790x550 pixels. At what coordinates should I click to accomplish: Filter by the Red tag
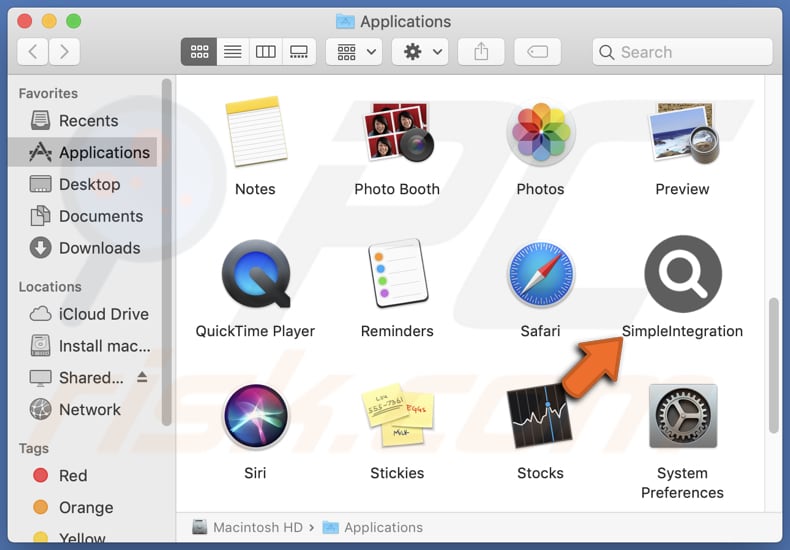[x=83, y=475]
